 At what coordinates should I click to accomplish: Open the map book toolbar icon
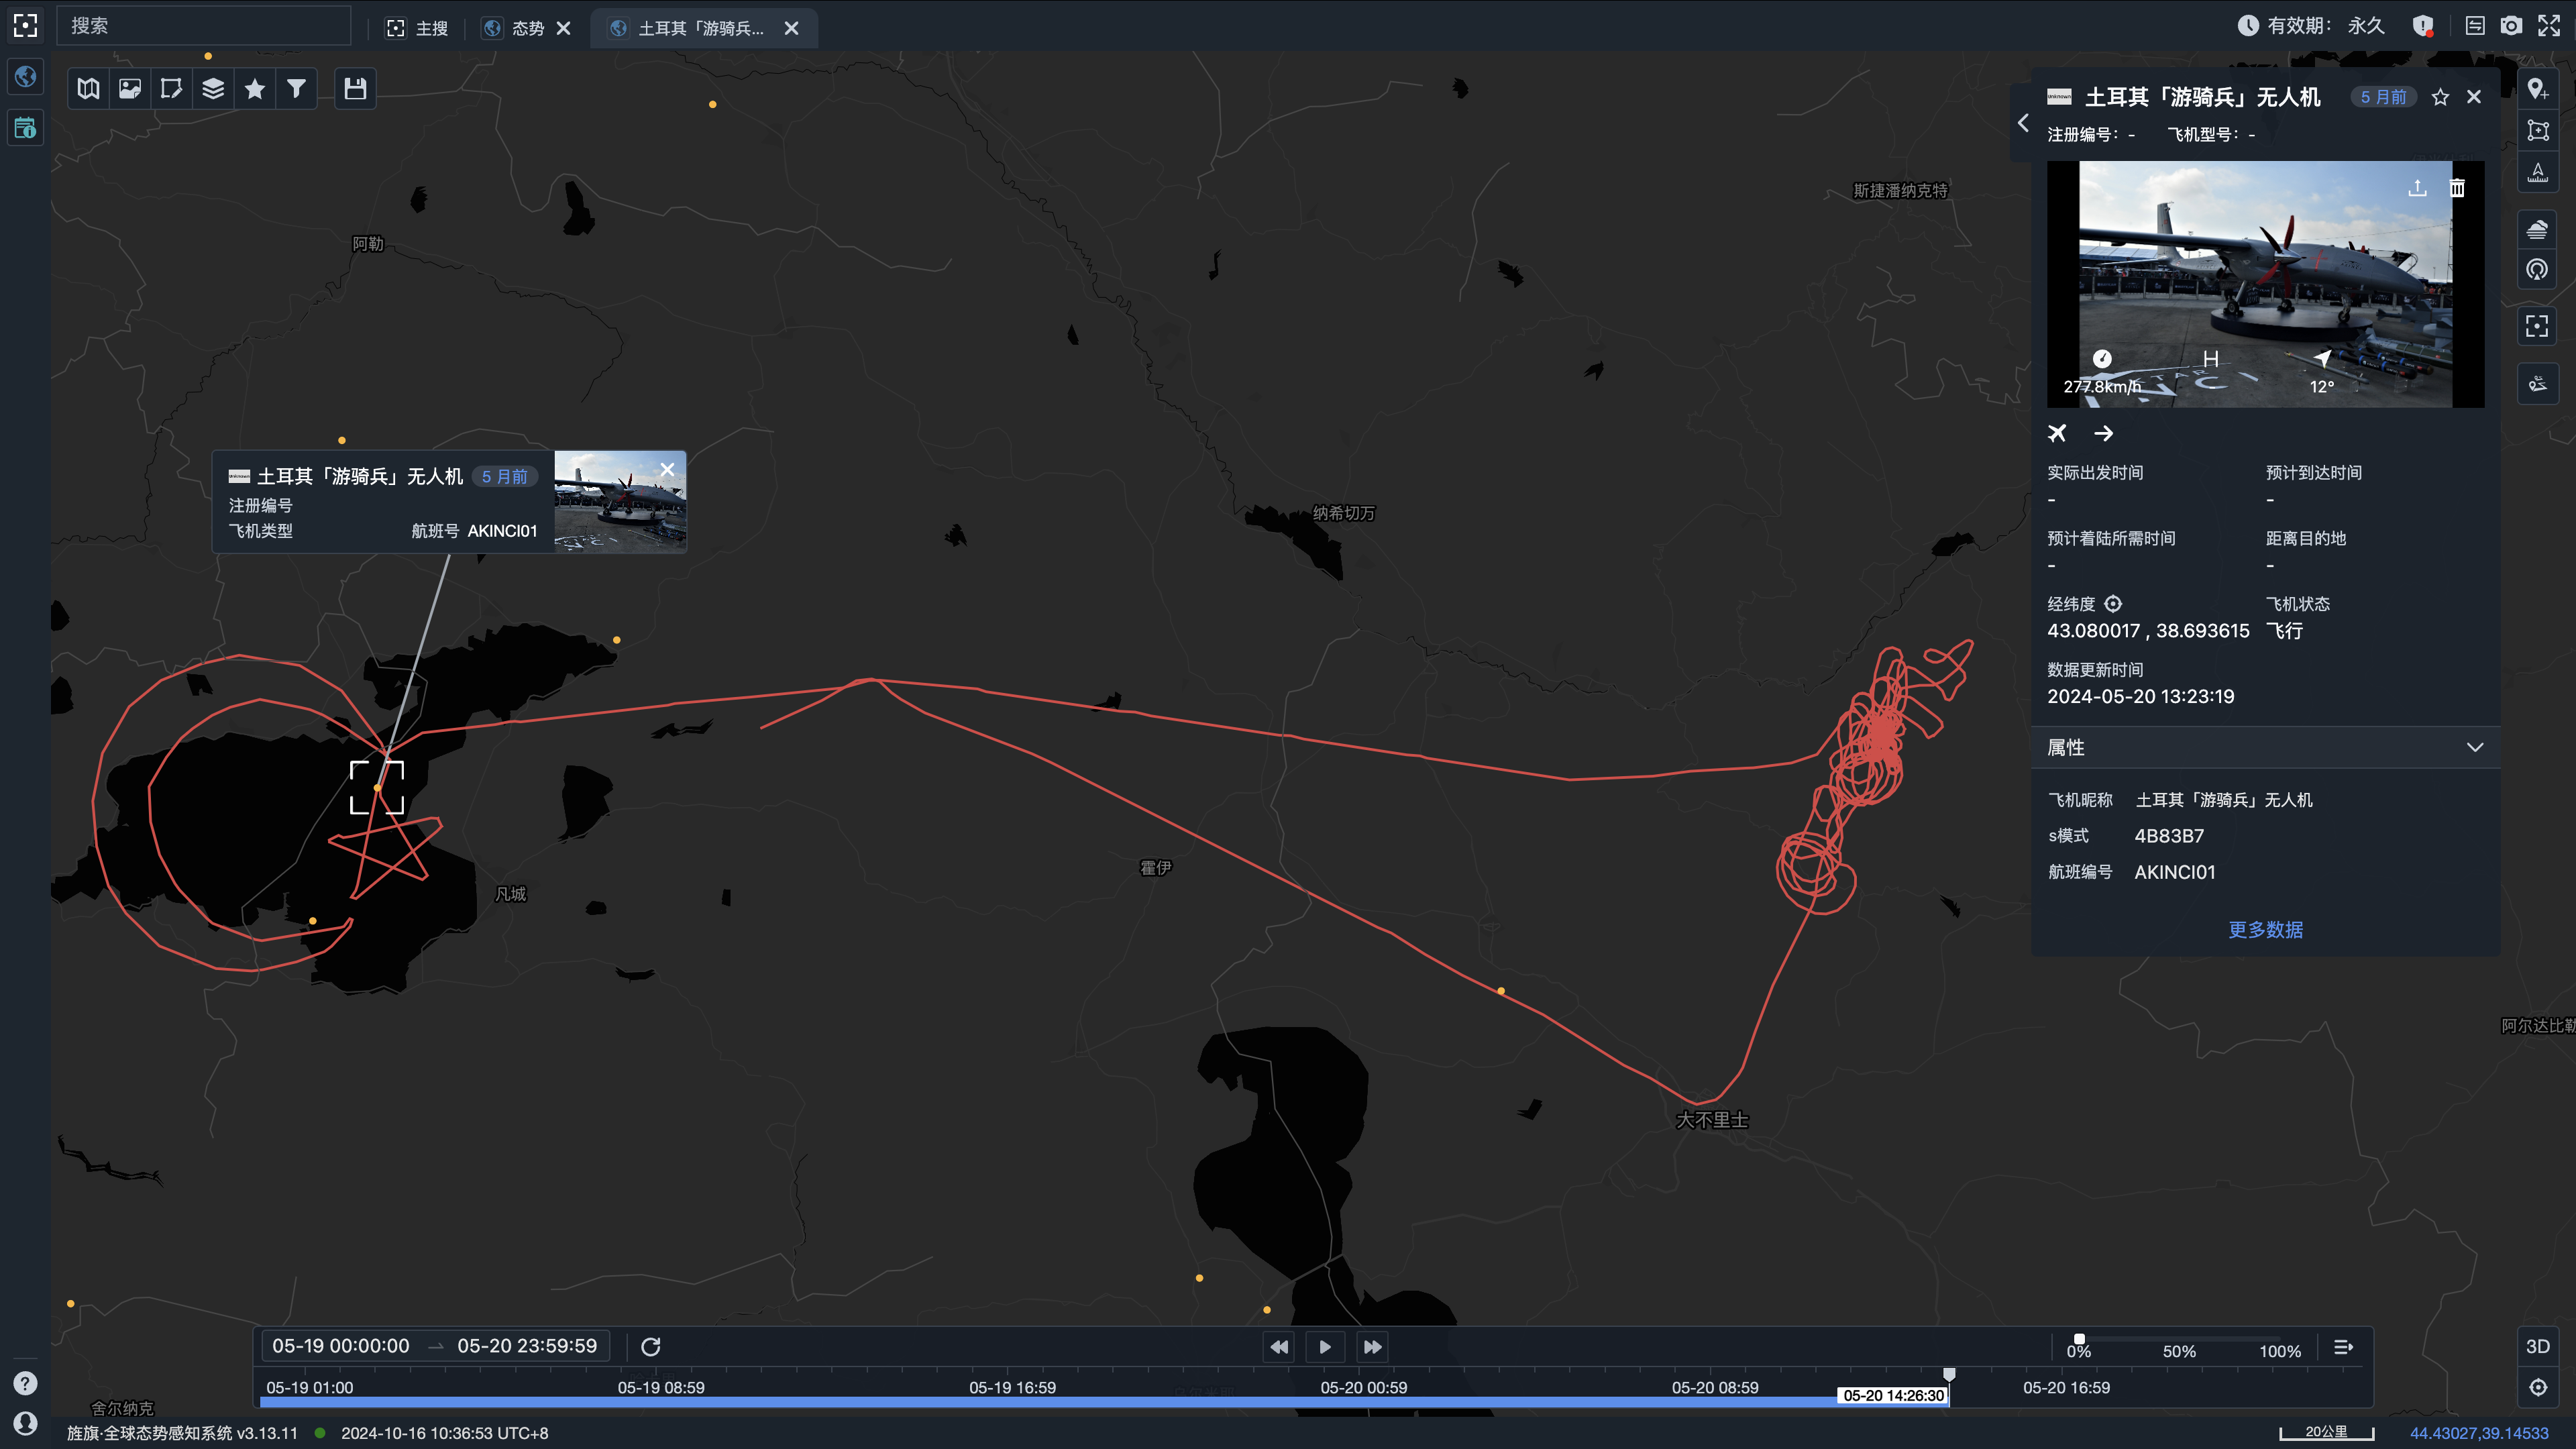(88, 89)
